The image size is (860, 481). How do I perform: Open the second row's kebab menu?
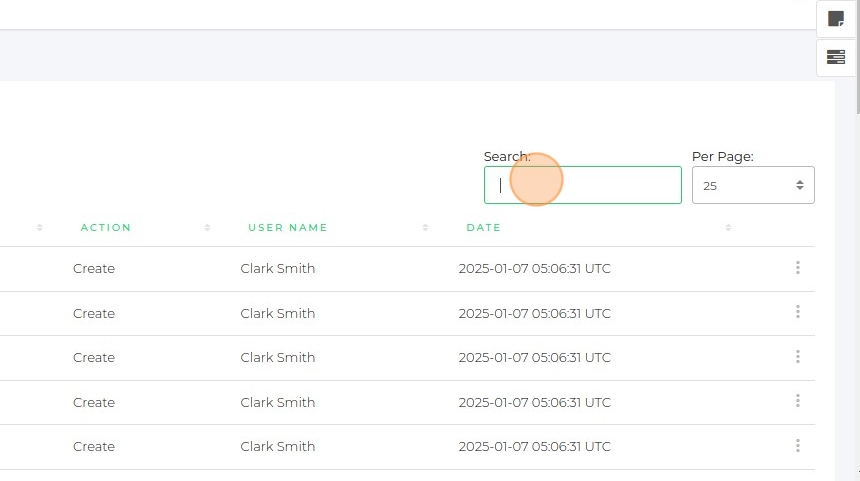click(797, 312)
